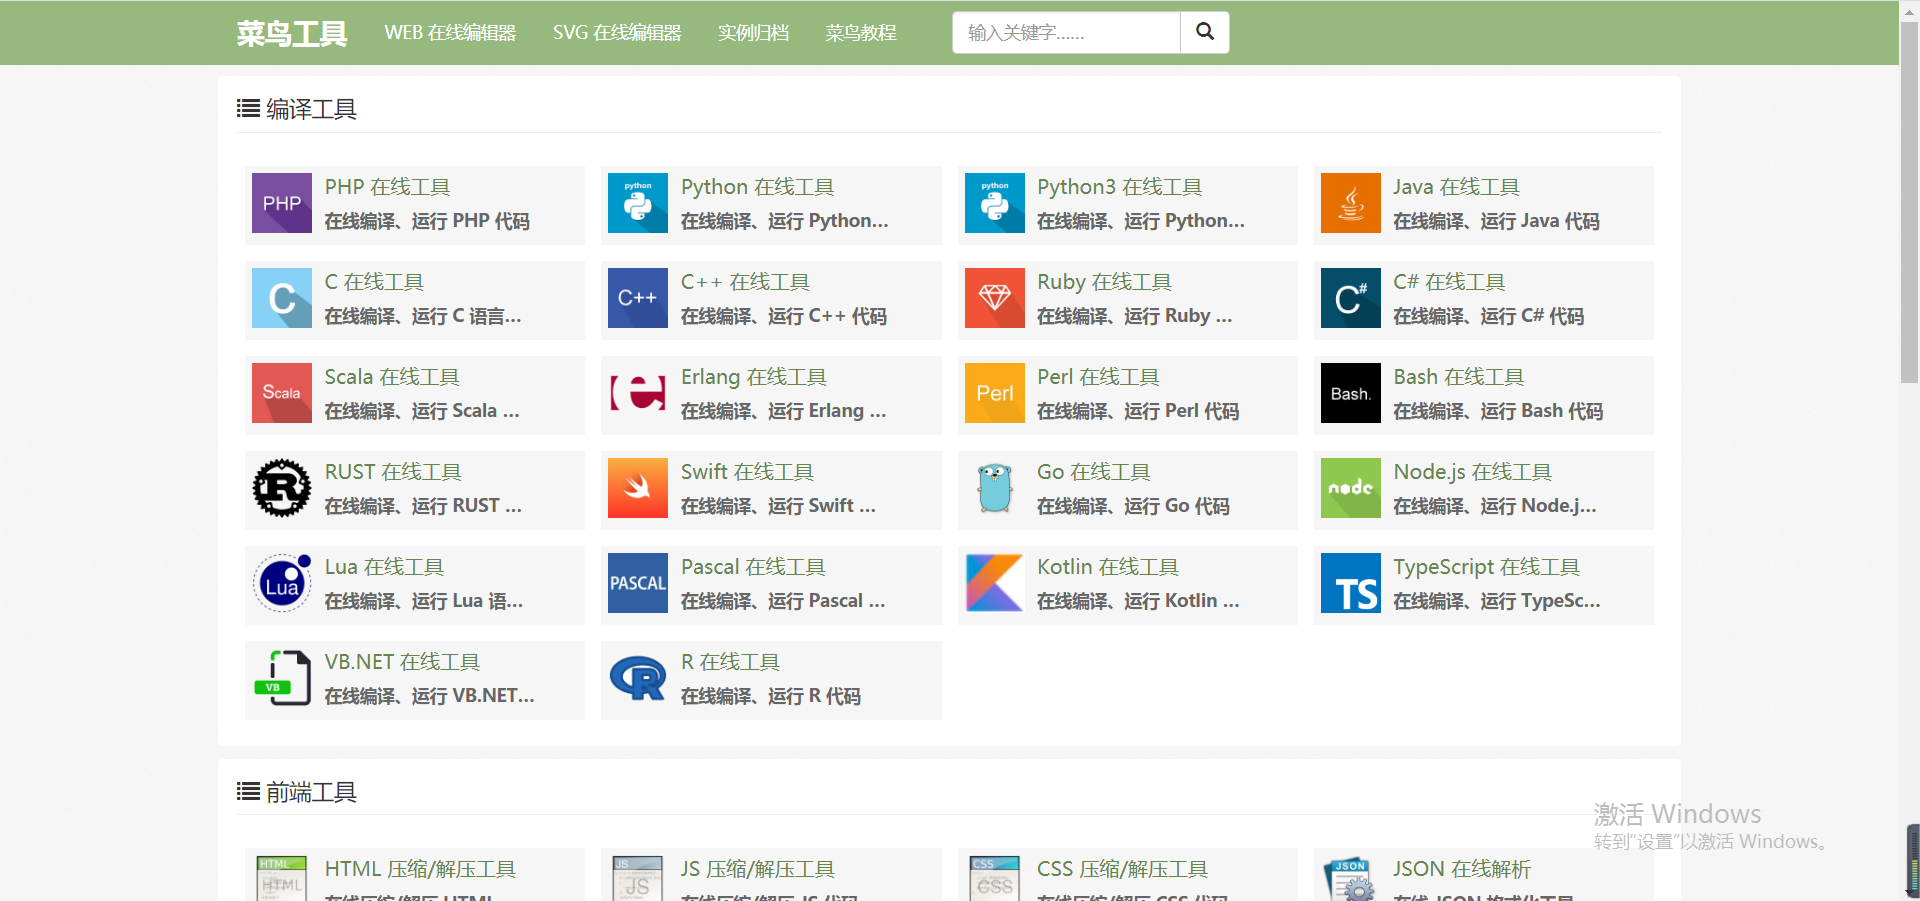Click the Go gopher mascot icon
1920x901 pixels.
tap(995, 488)
